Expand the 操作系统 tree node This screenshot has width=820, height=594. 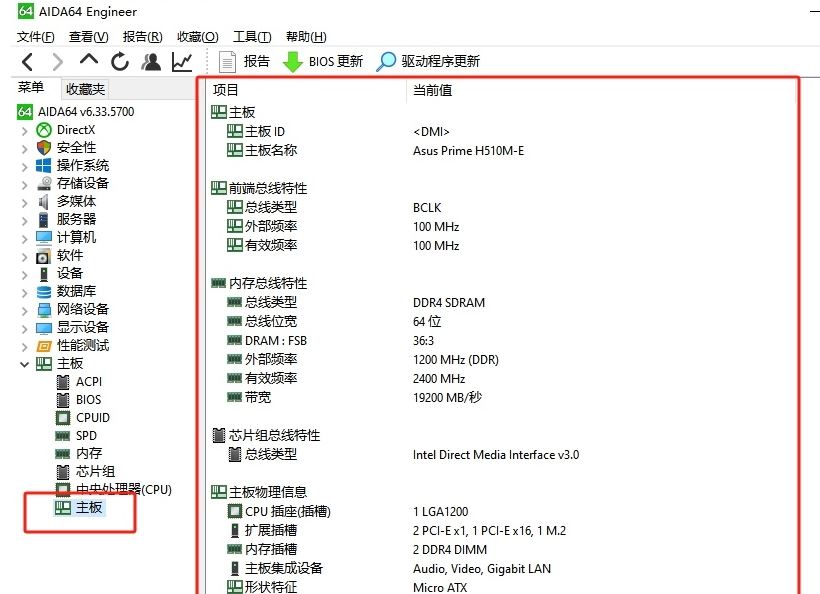(x=24, y=166)
